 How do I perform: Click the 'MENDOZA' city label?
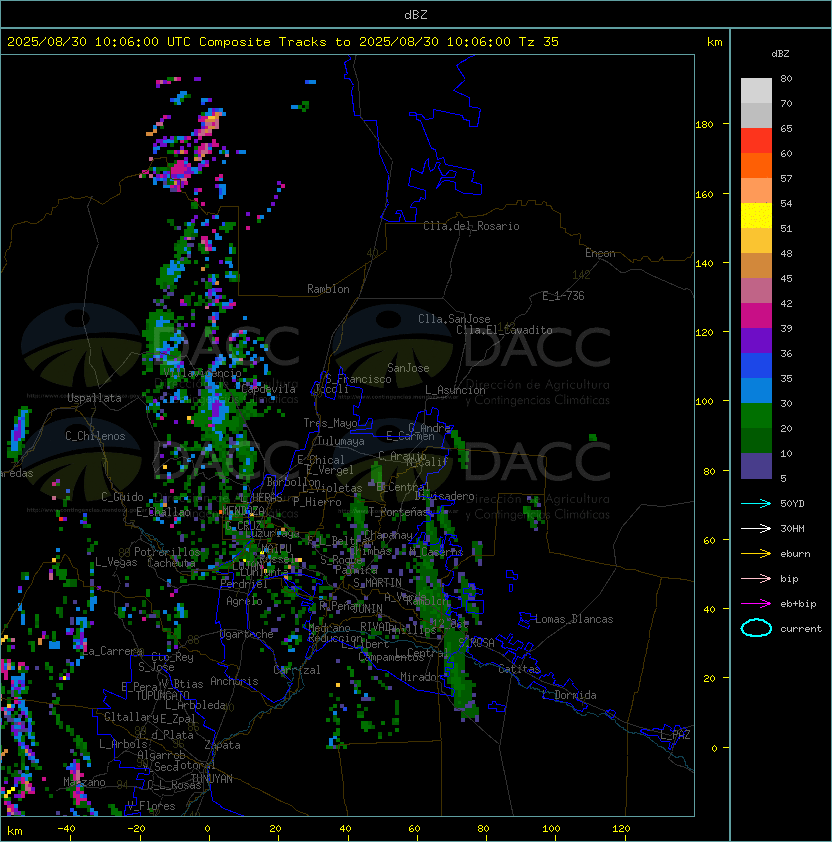pyautogui.click(x=243, y=510)
